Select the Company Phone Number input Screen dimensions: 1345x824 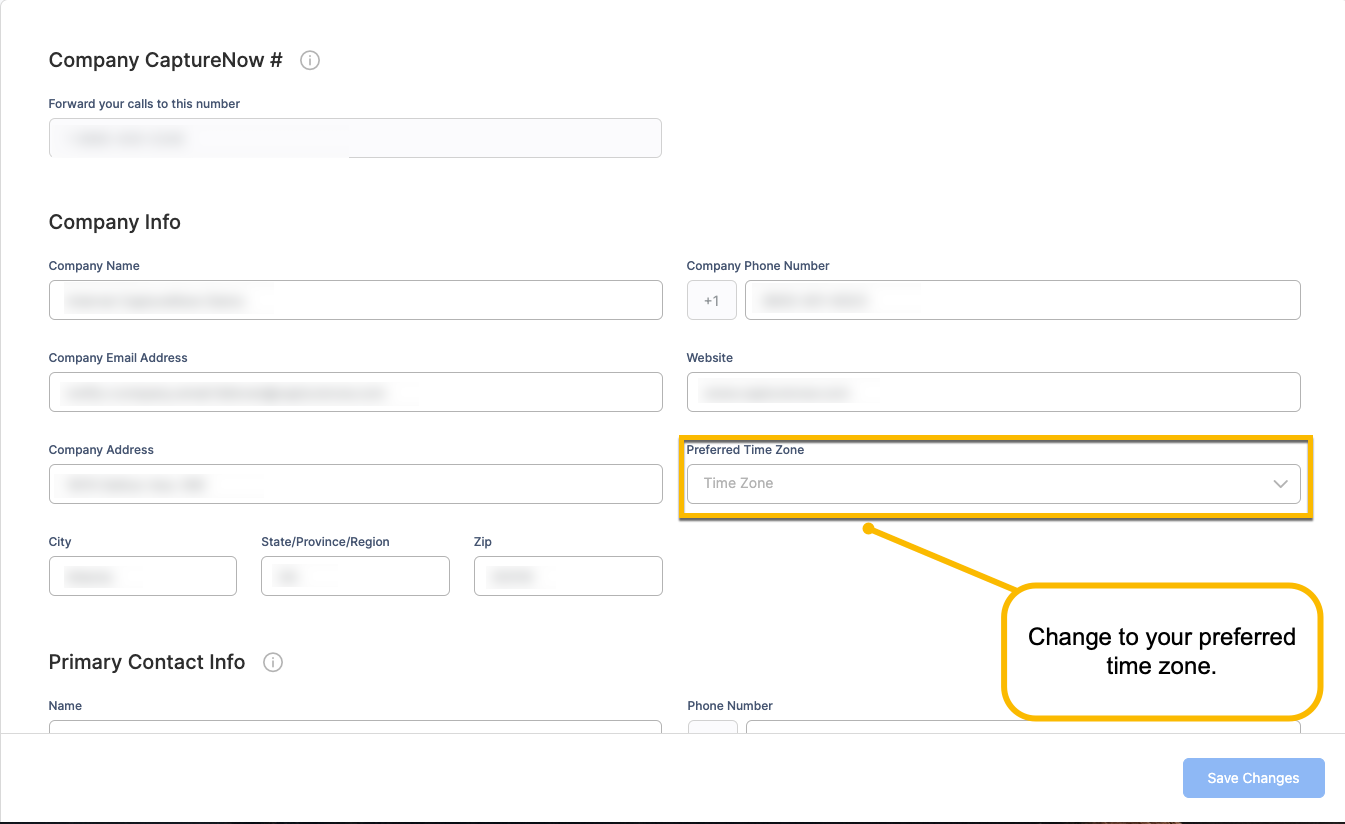tap(1022, 300)
